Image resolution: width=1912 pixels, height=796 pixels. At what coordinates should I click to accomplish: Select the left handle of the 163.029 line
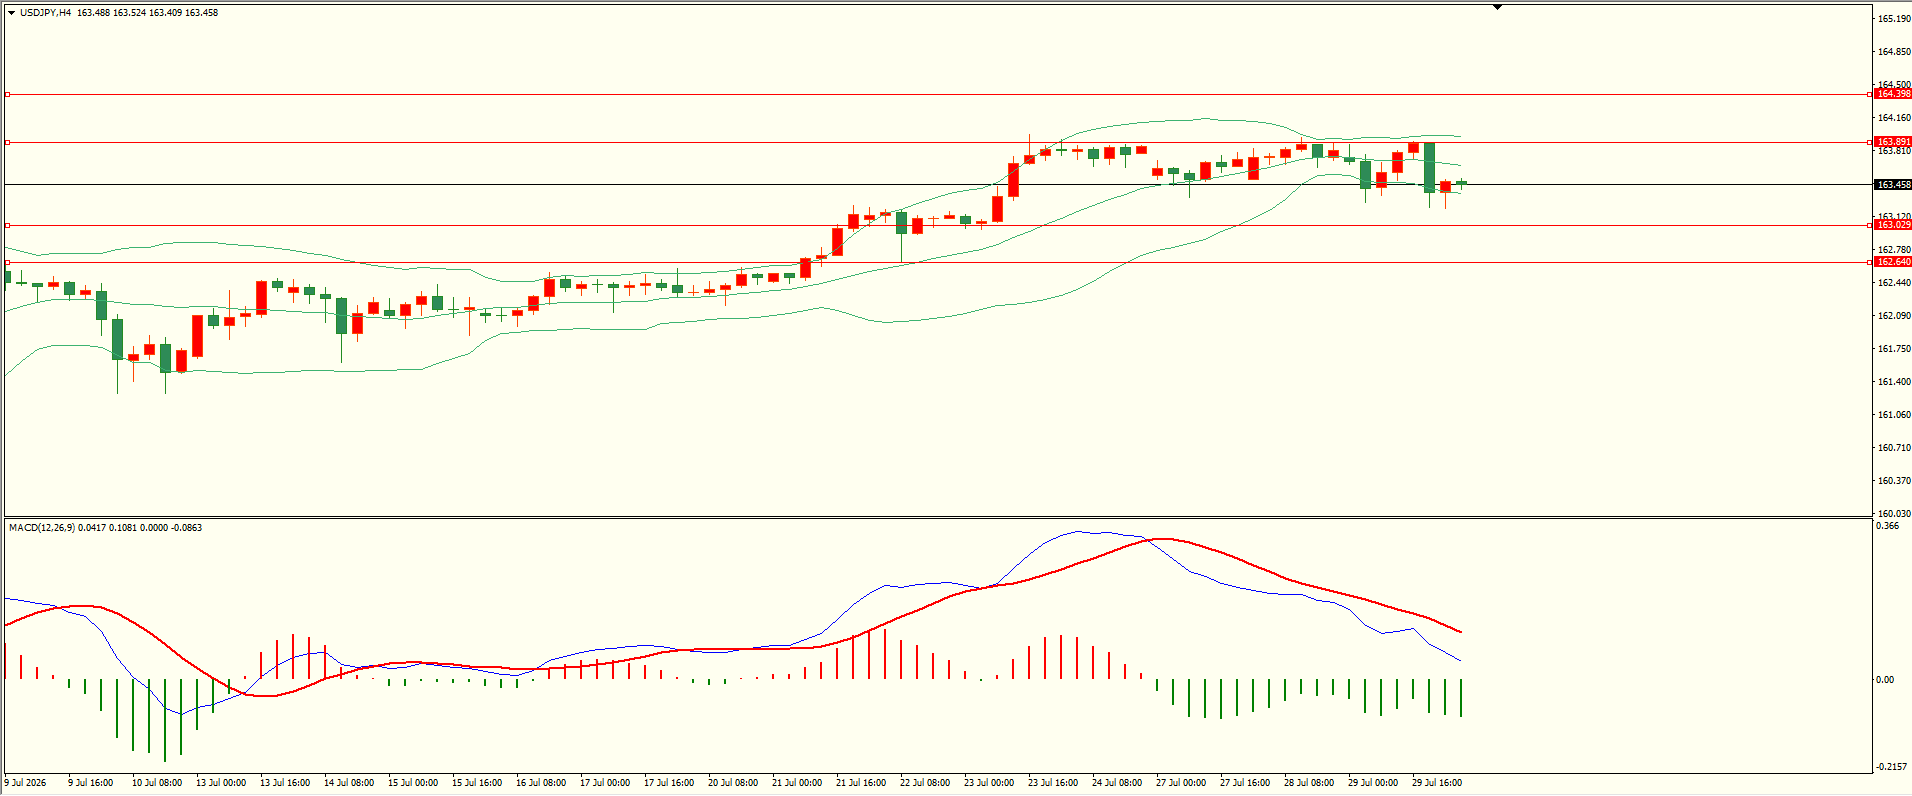[x=7, y=225]
